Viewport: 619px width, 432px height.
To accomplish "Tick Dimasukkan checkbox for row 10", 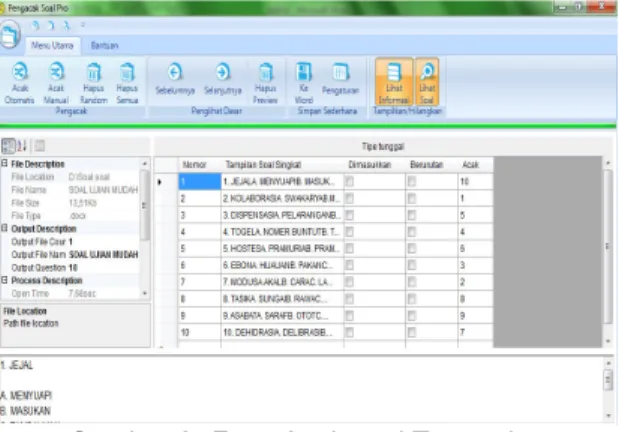I will click(x=349, y=332).
